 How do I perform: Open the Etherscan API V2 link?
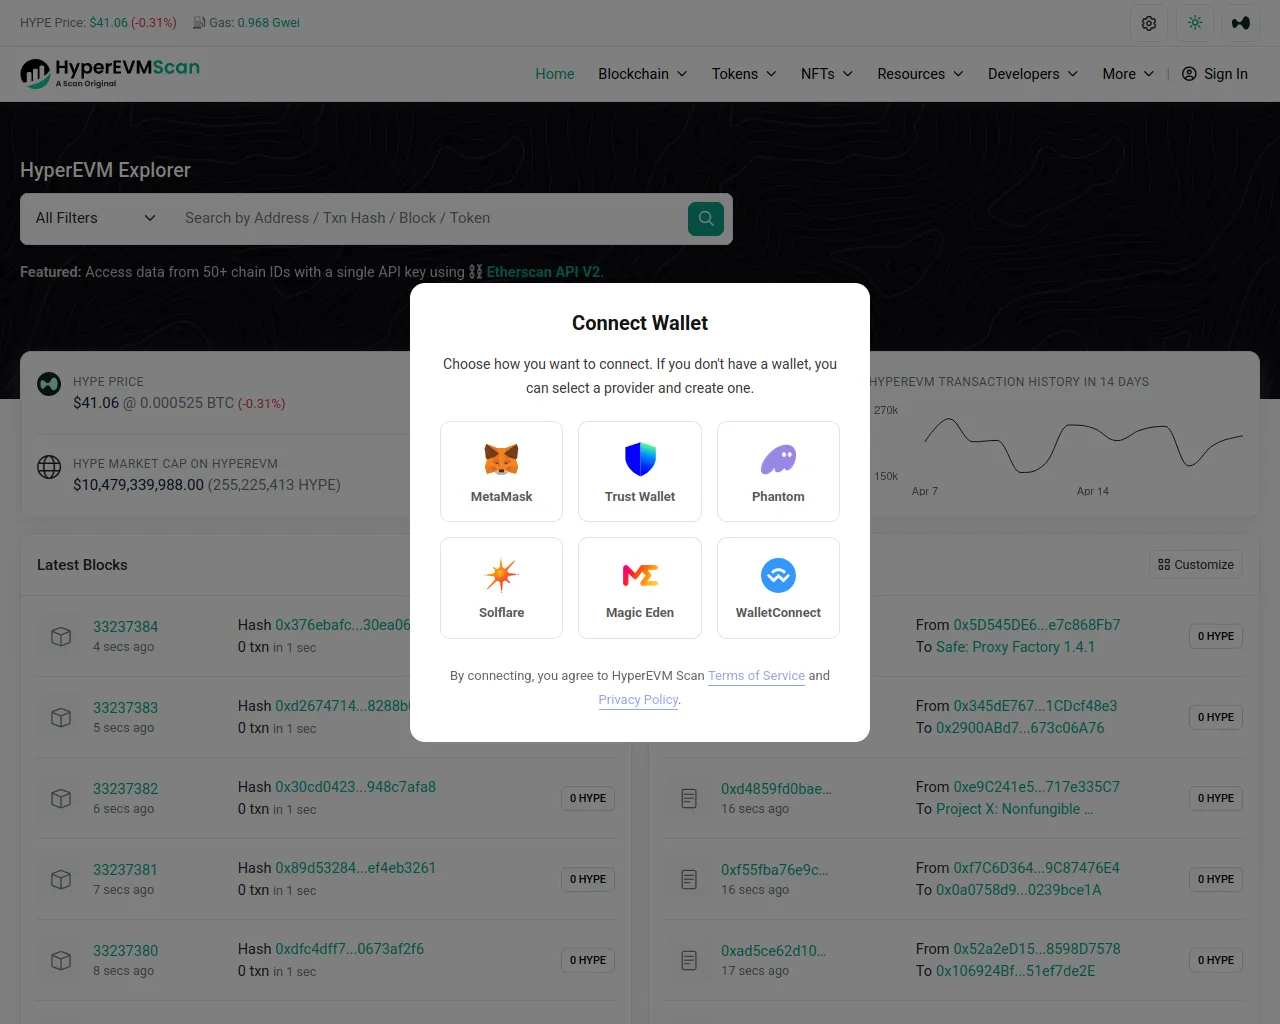point(545,272)
